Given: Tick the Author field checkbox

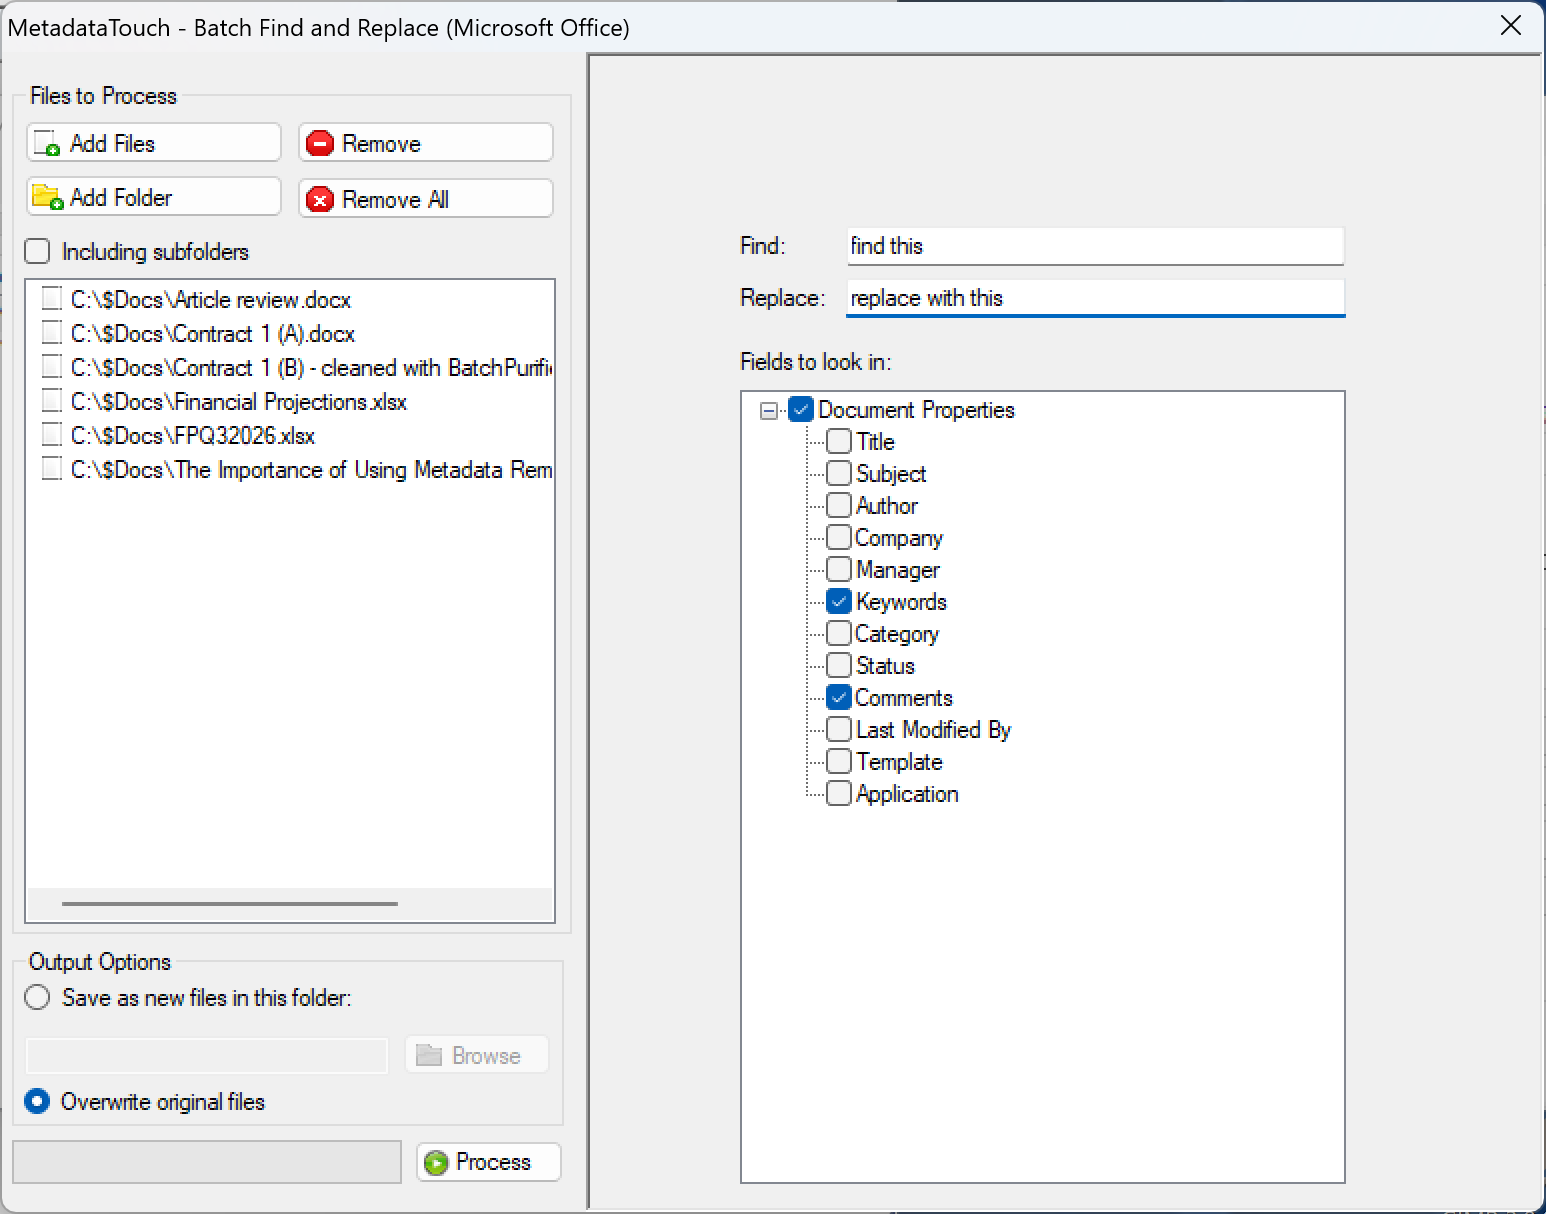Looking at the screenshot, I should coord(839,505).
